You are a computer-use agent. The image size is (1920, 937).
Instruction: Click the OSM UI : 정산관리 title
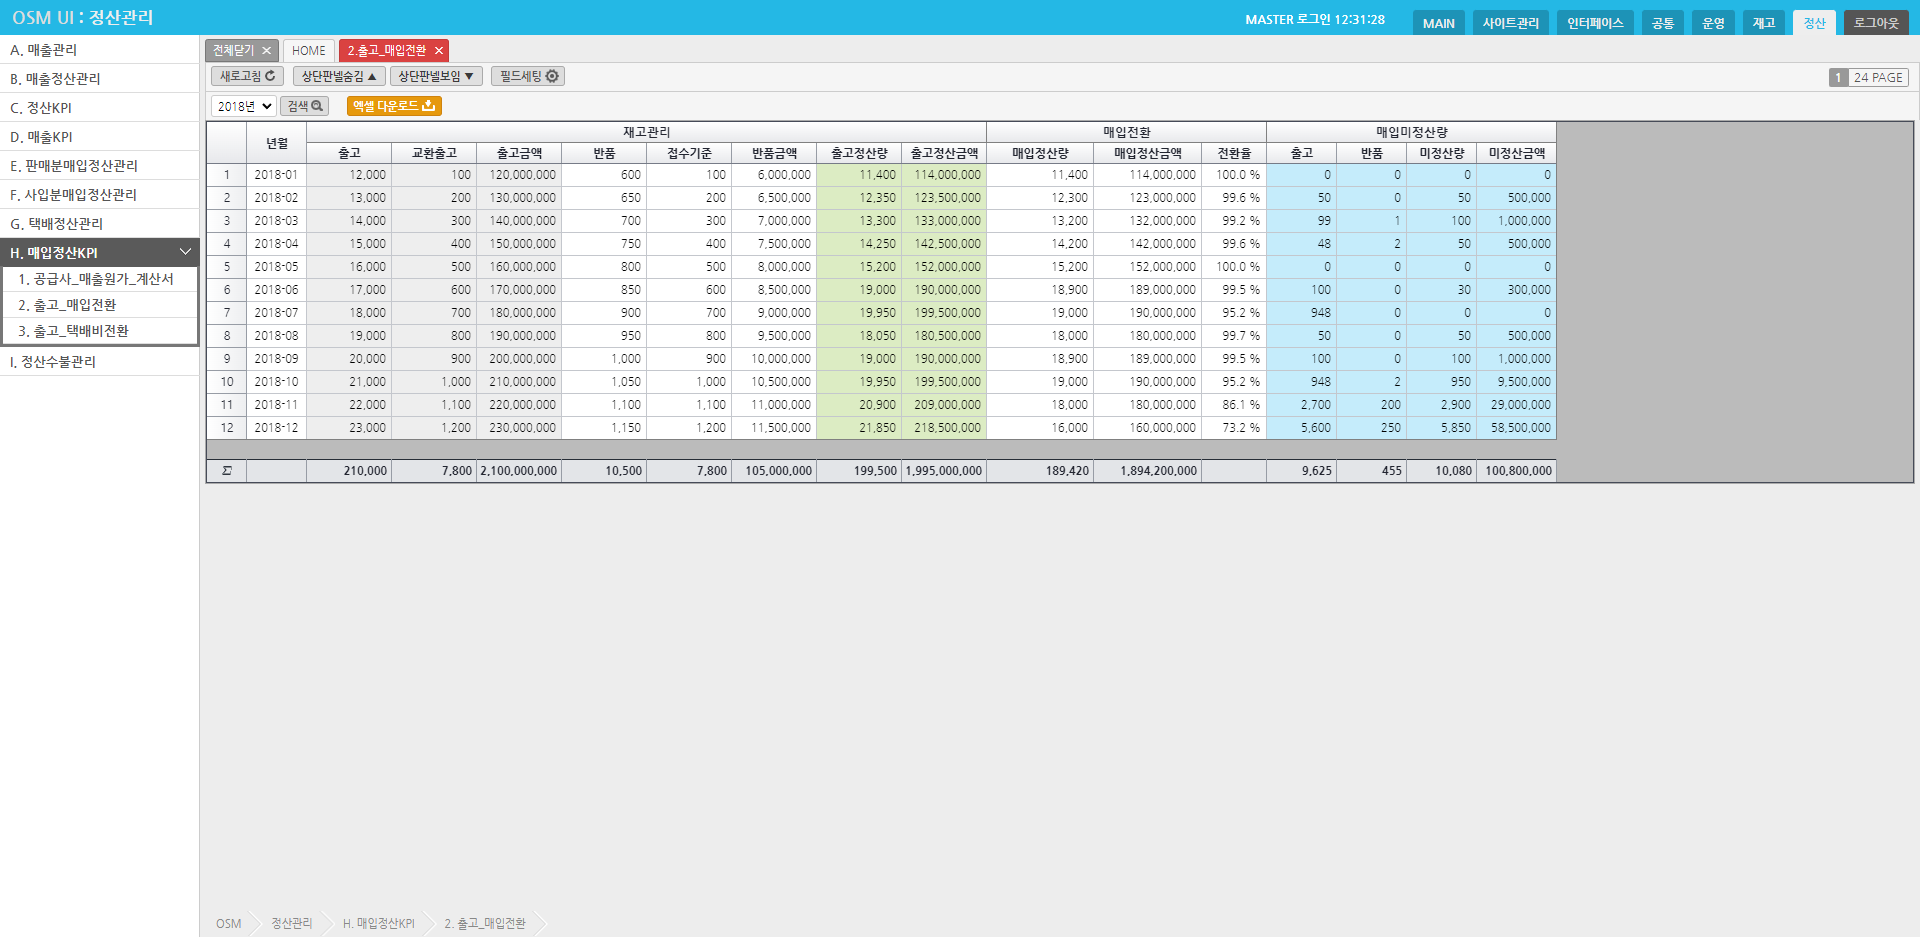click(x=83, y=18)
